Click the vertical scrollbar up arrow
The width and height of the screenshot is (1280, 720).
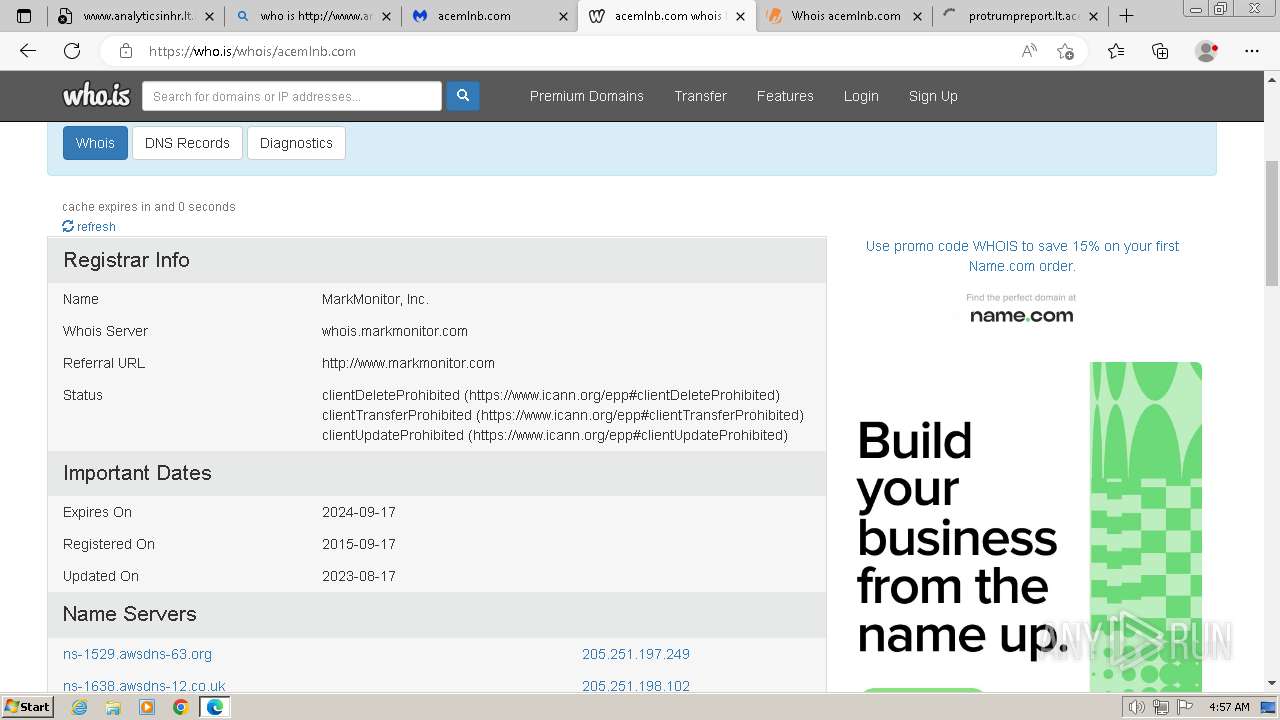[x=1271, y=79]
